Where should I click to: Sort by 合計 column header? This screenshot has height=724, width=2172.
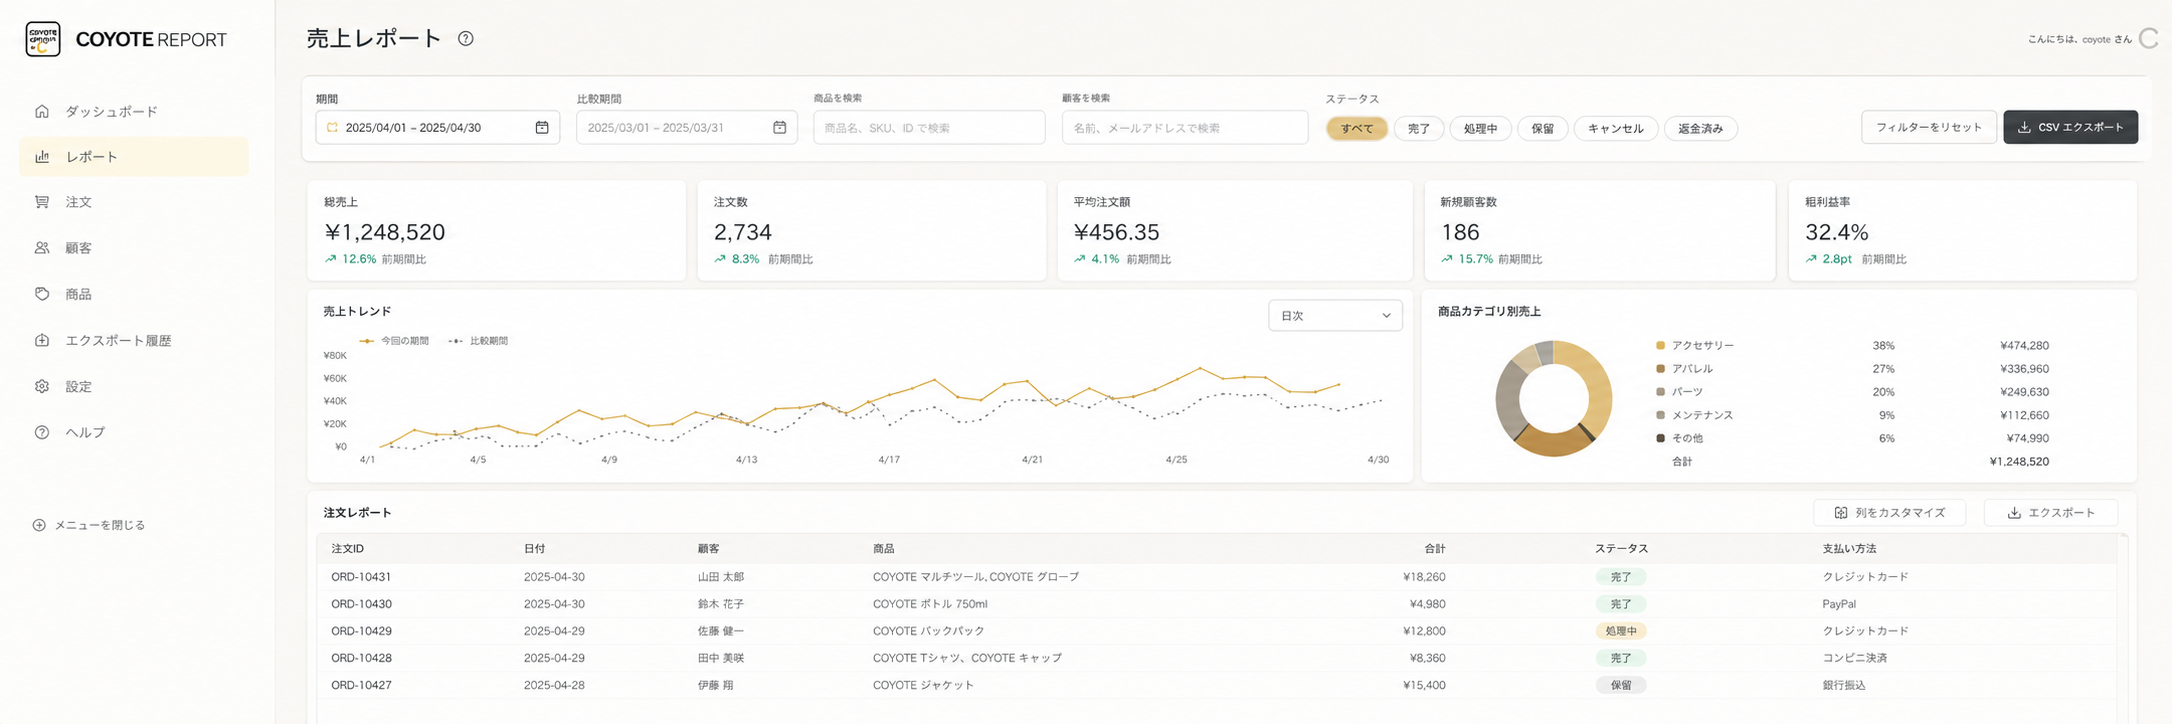[1435, 549]
